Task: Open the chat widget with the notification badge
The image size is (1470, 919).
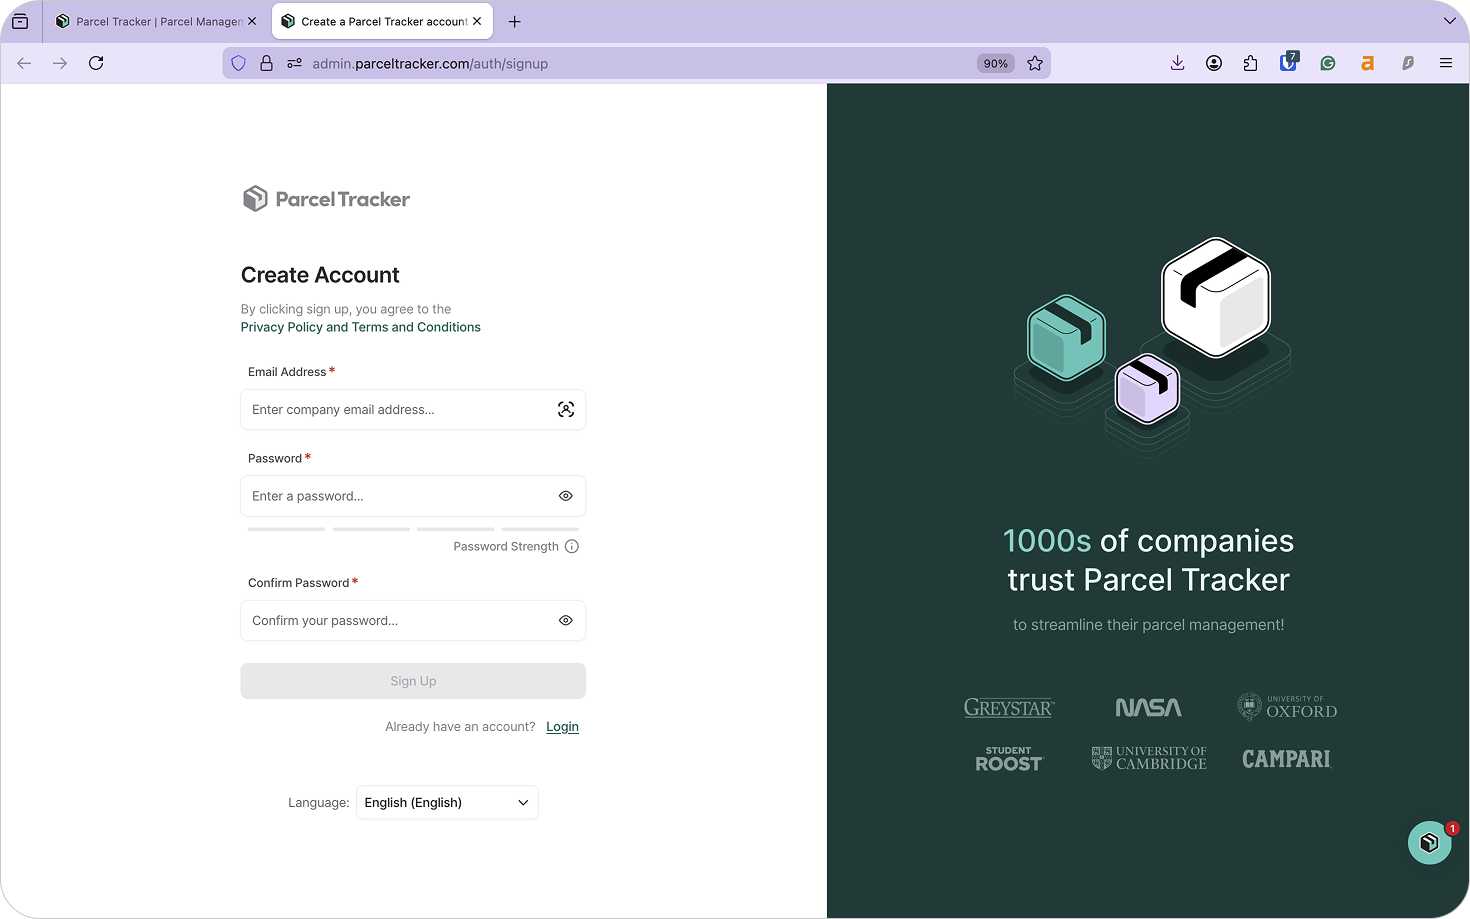Action: tap(1430, 843)
